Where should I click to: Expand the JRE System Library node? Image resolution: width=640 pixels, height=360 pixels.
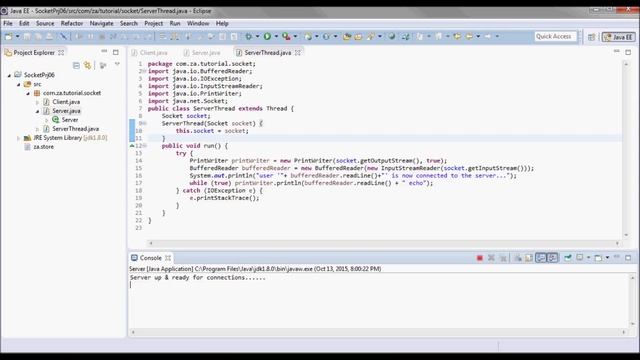[18, 138]
